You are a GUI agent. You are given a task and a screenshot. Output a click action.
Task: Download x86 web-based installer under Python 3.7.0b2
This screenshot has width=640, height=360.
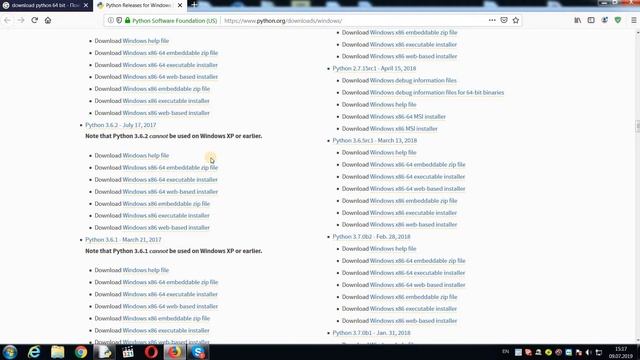point(413,321)
